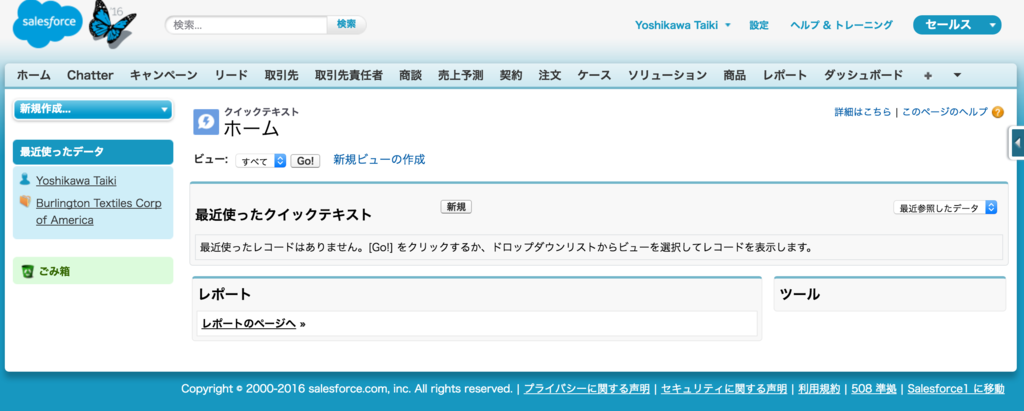This screenshot has width=1024, height=411.
Task: Open the 利用規約 footer link
Action: (819, 389)
